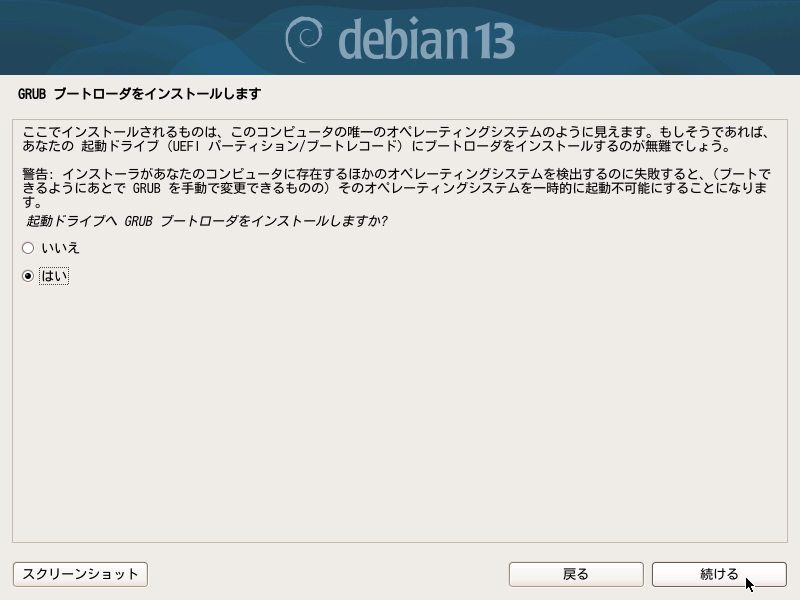800x600 pixels.
Task: Click the GRUB ブートローダをインストールします heading
Action: pyautogui.click(x=139, y=94)
